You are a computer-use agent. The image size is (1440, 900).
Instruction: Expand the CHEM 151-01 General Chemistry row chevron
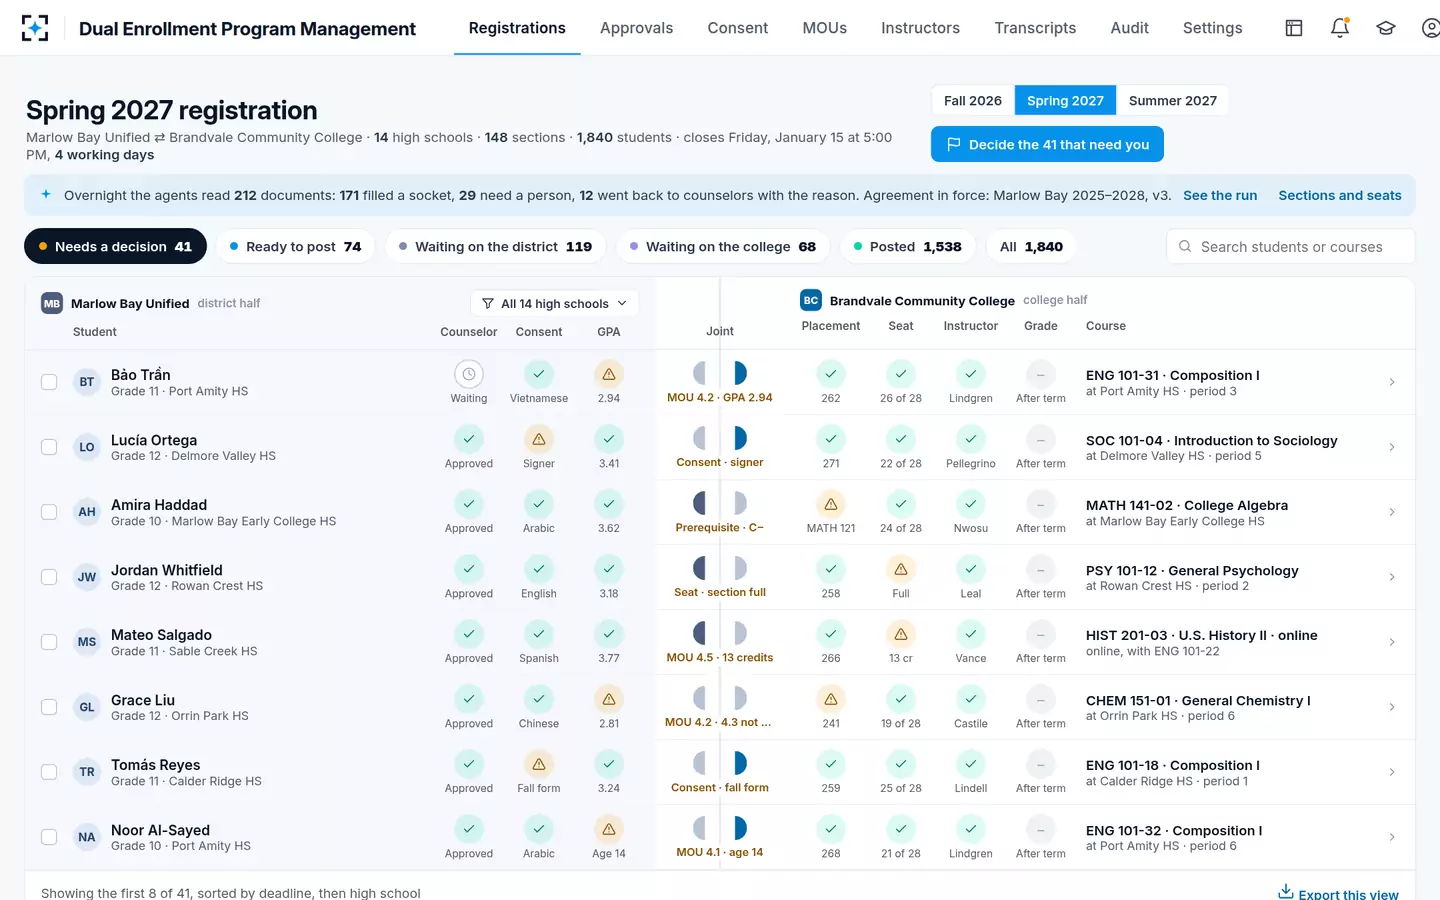point(1392,707)
